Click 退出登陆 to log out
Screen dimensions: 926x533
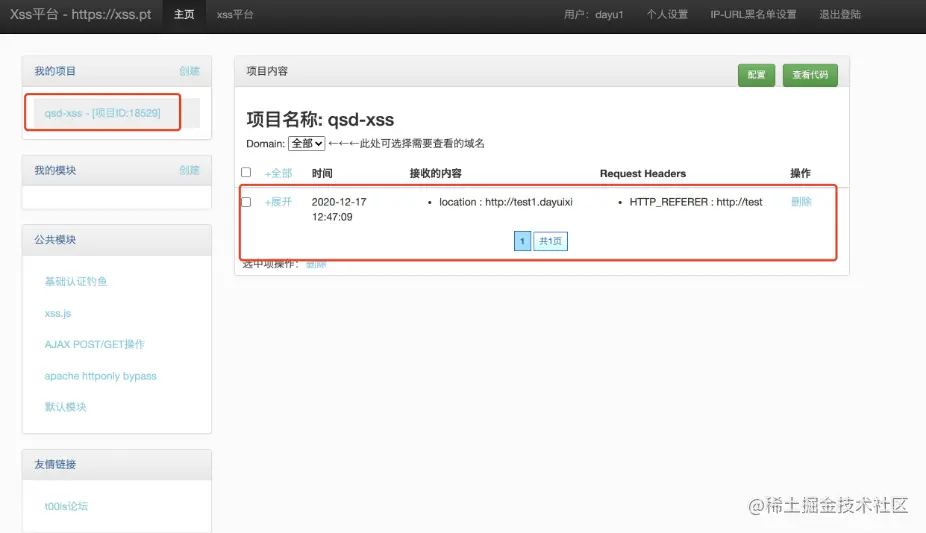tap(840, 14)
